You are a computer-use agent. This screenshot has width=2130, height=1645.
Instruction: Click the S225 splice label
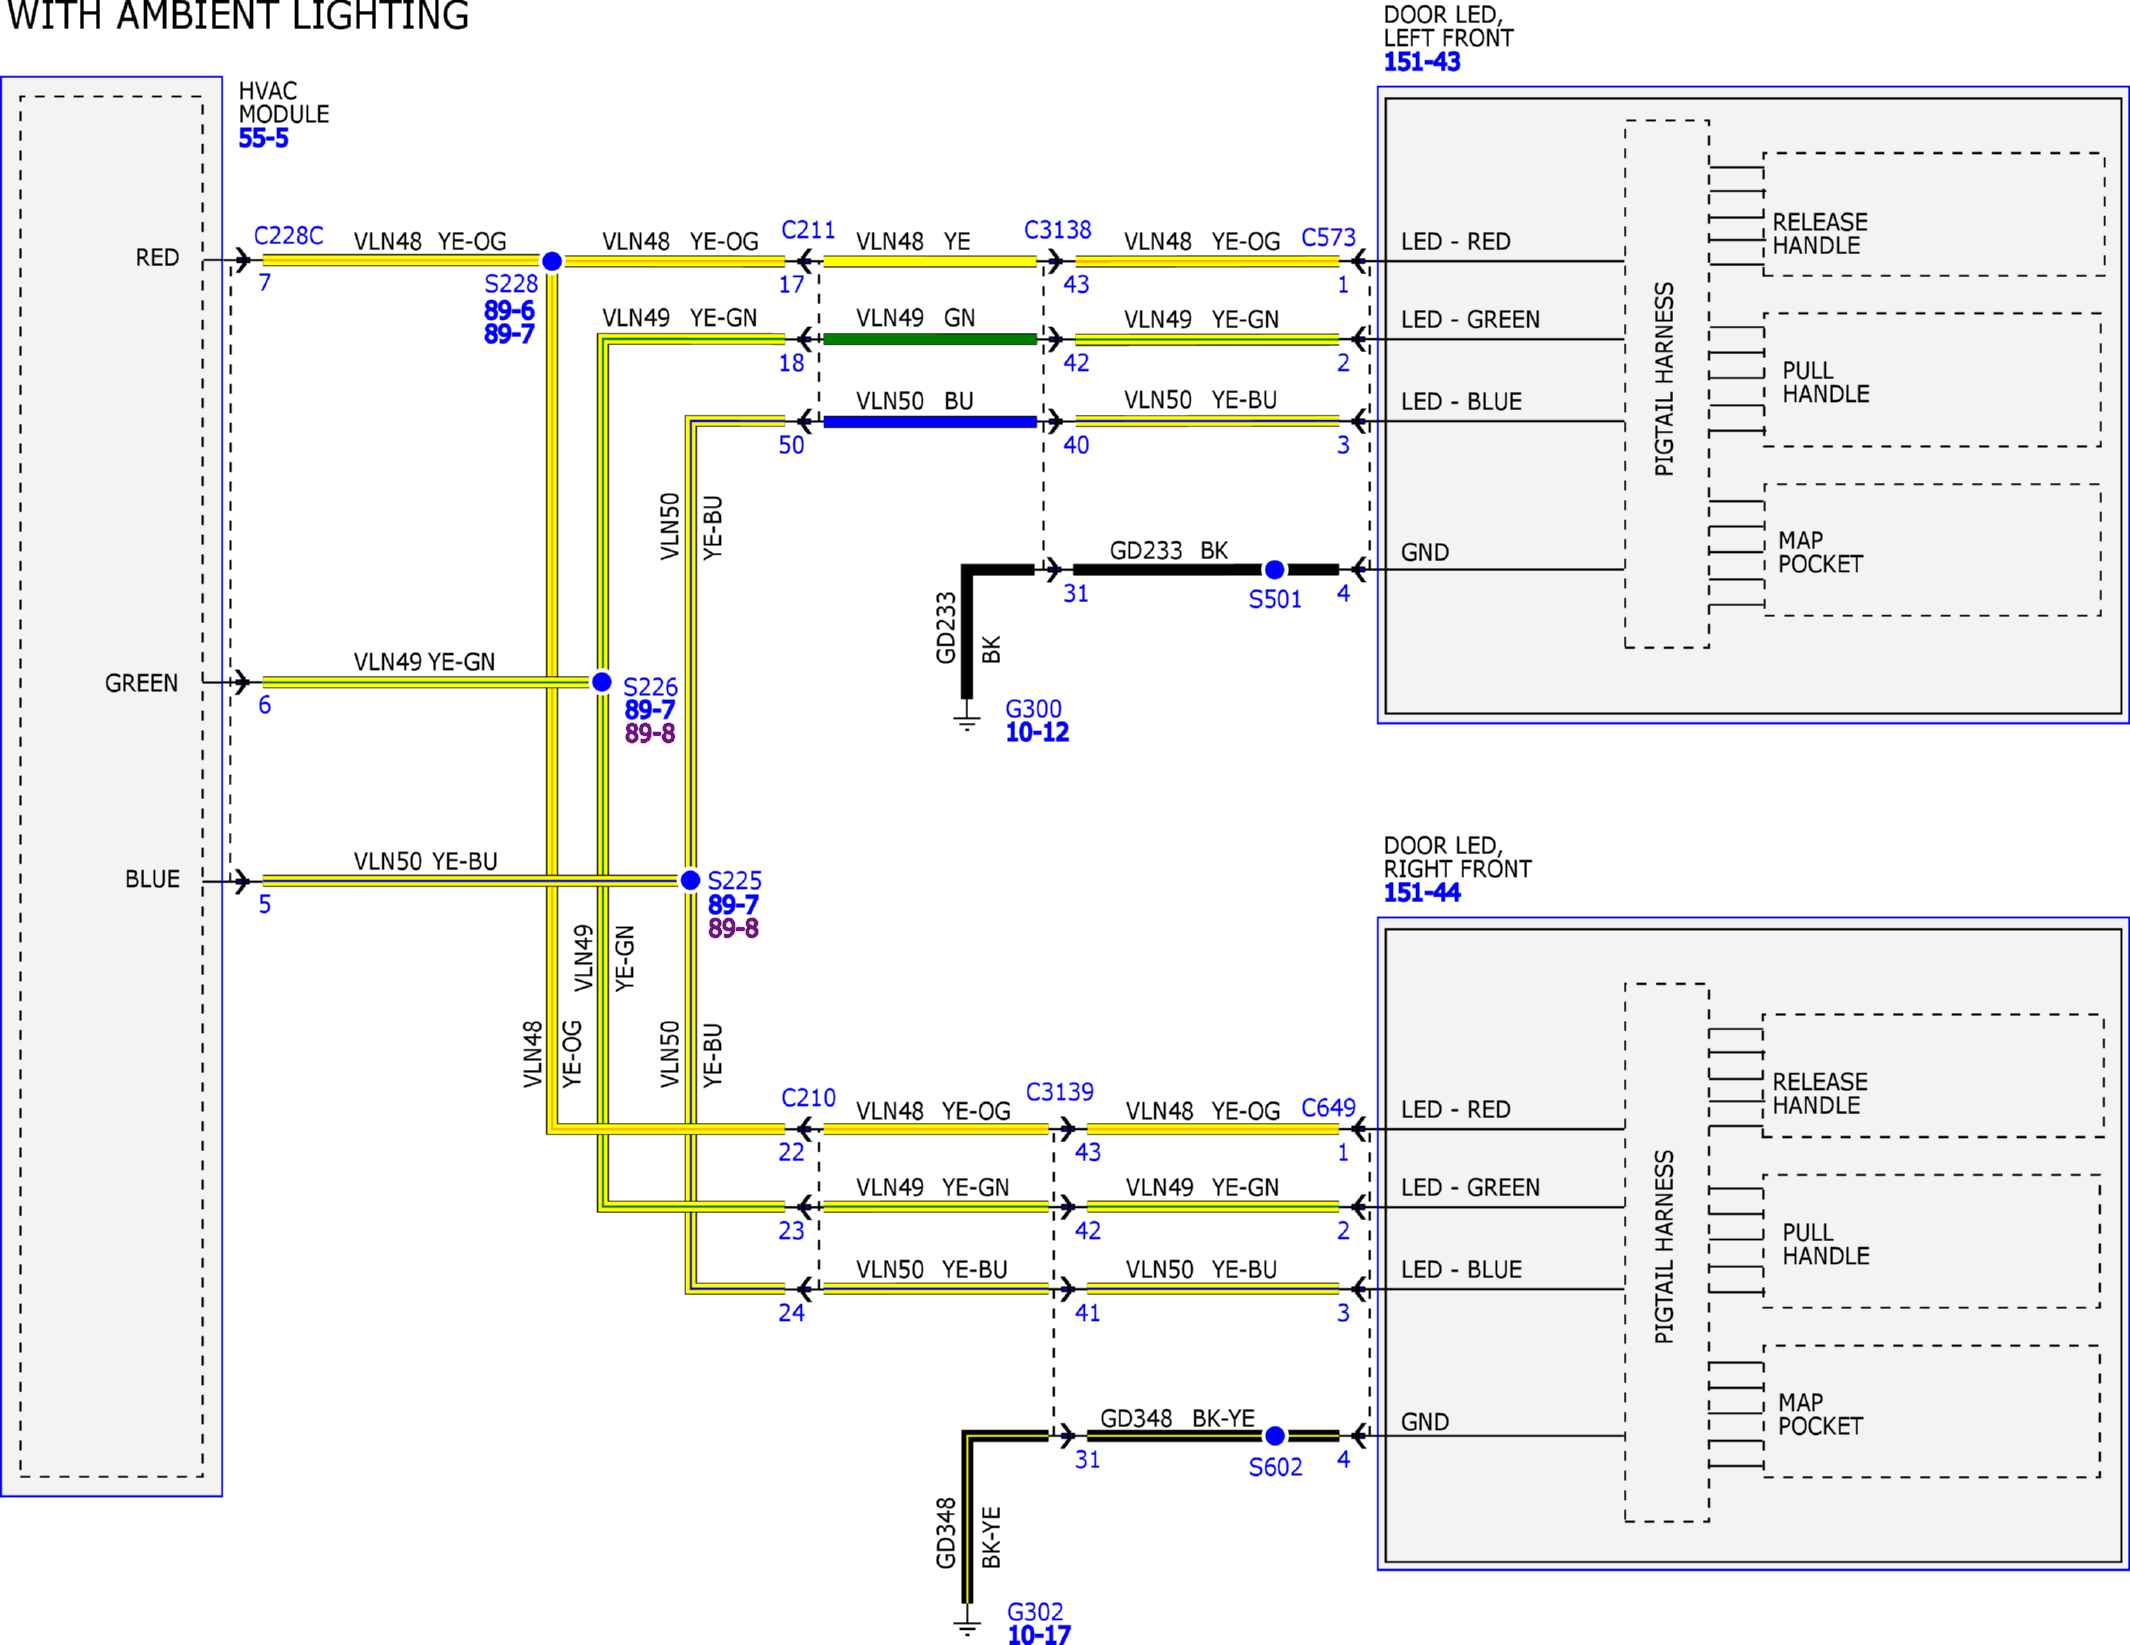(x=734, y=881)
